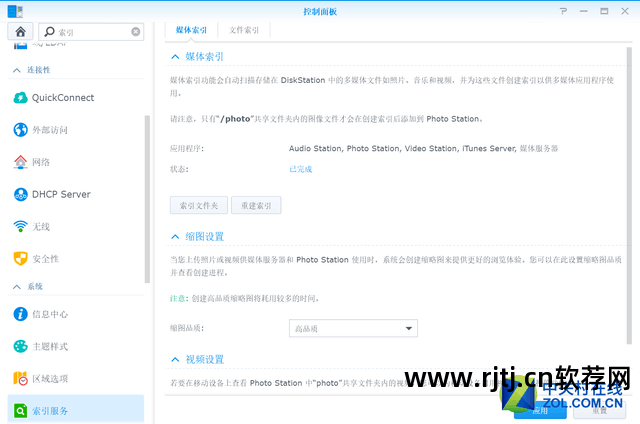Collapse the 连接性 sidebar group

pyautogui.click(x=17, y=70)
